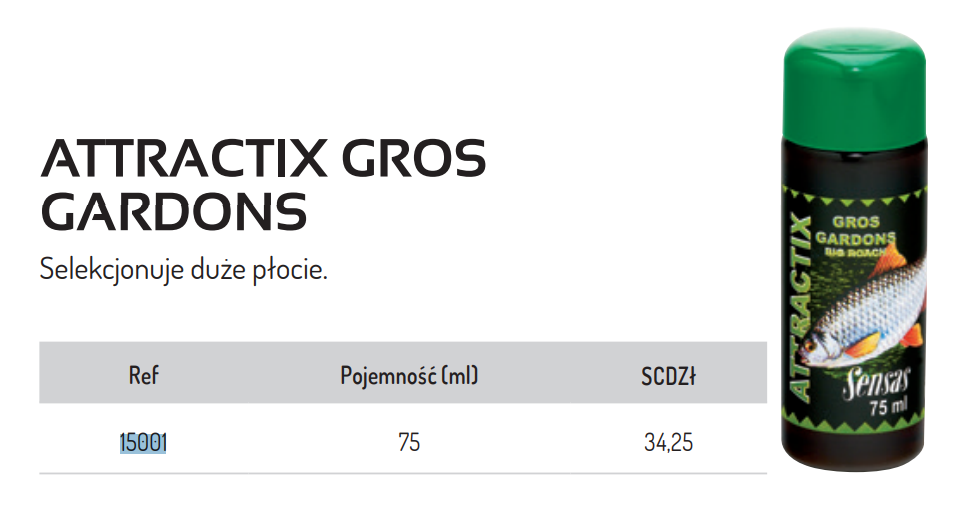Click the green bottle cap
The image size is (969, 528).
point(855,84)
